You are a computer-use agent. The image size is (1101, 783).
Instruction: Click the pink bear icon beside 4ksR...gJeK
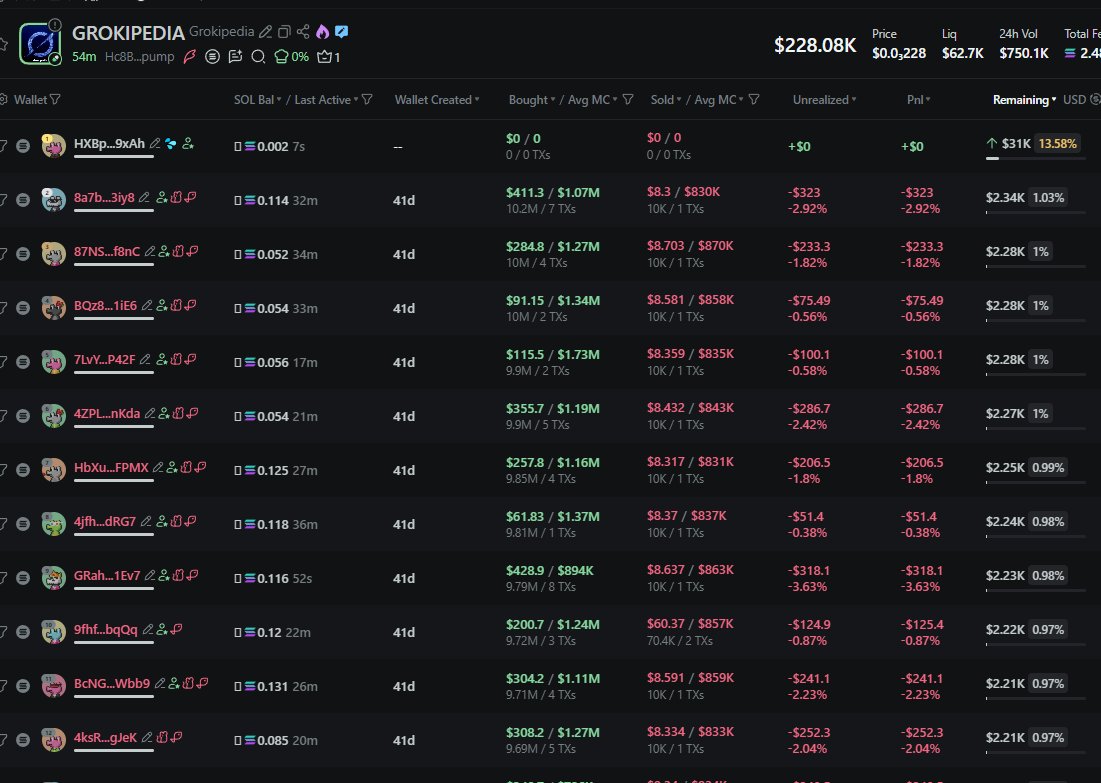click(x=162, y=737)
